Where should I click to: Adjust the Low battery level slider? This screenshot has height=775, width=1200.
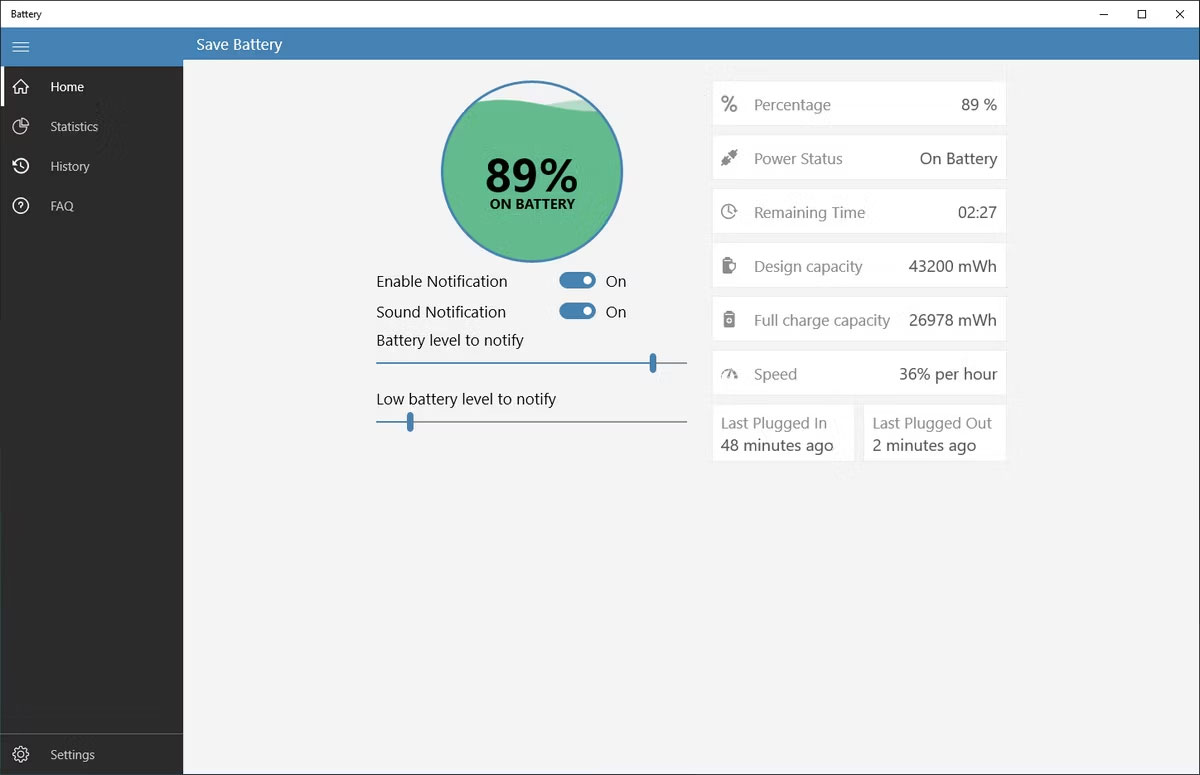pos(408,422)
